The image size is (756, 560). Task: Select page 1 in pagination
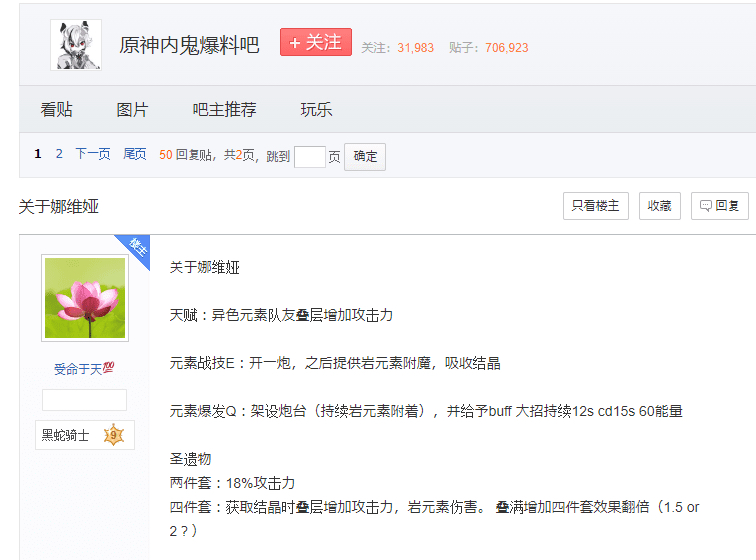pyautogui.click(x=38, y=154)
